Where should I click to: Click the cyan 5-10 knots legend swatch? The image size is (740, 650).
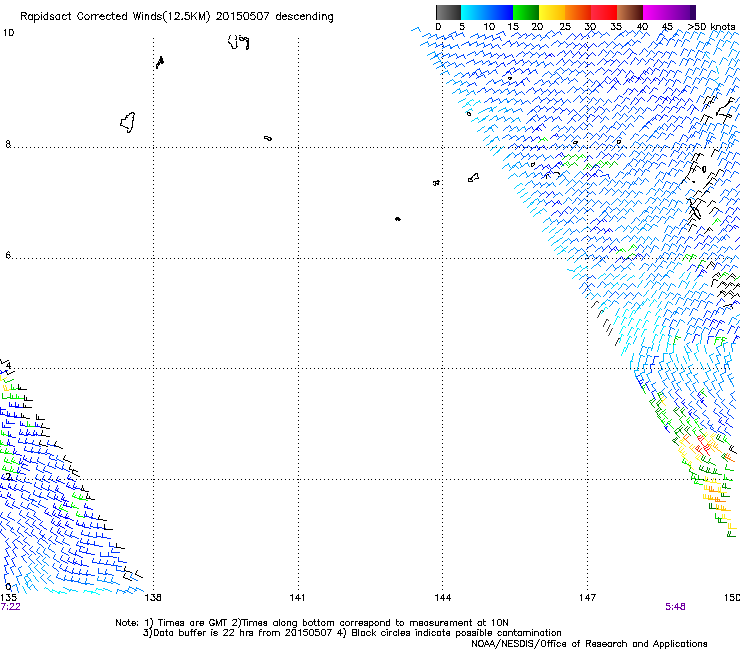point(474,12)
